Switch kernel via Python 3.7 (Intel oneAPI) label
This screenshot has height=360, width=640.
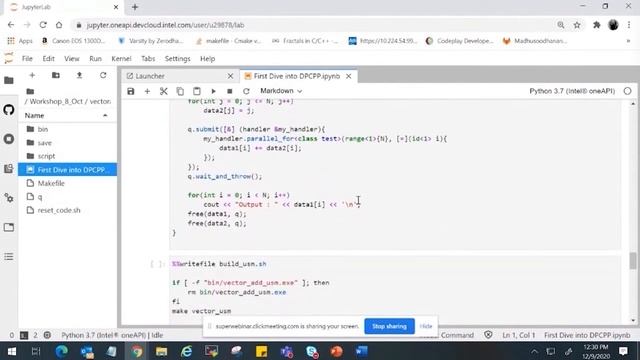(x=572, y=91)
